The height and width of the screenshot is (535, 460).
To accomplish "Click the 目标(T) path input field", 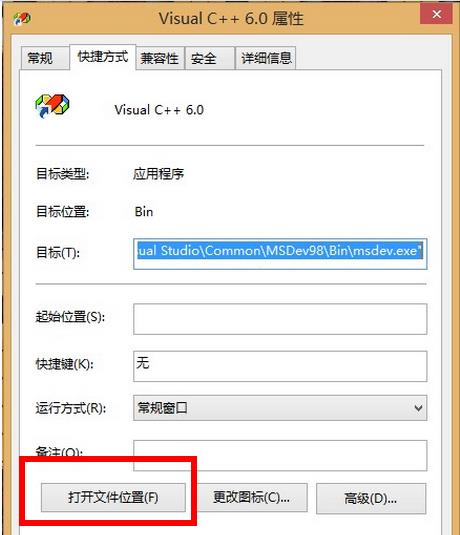I will [x=280, y=254].
